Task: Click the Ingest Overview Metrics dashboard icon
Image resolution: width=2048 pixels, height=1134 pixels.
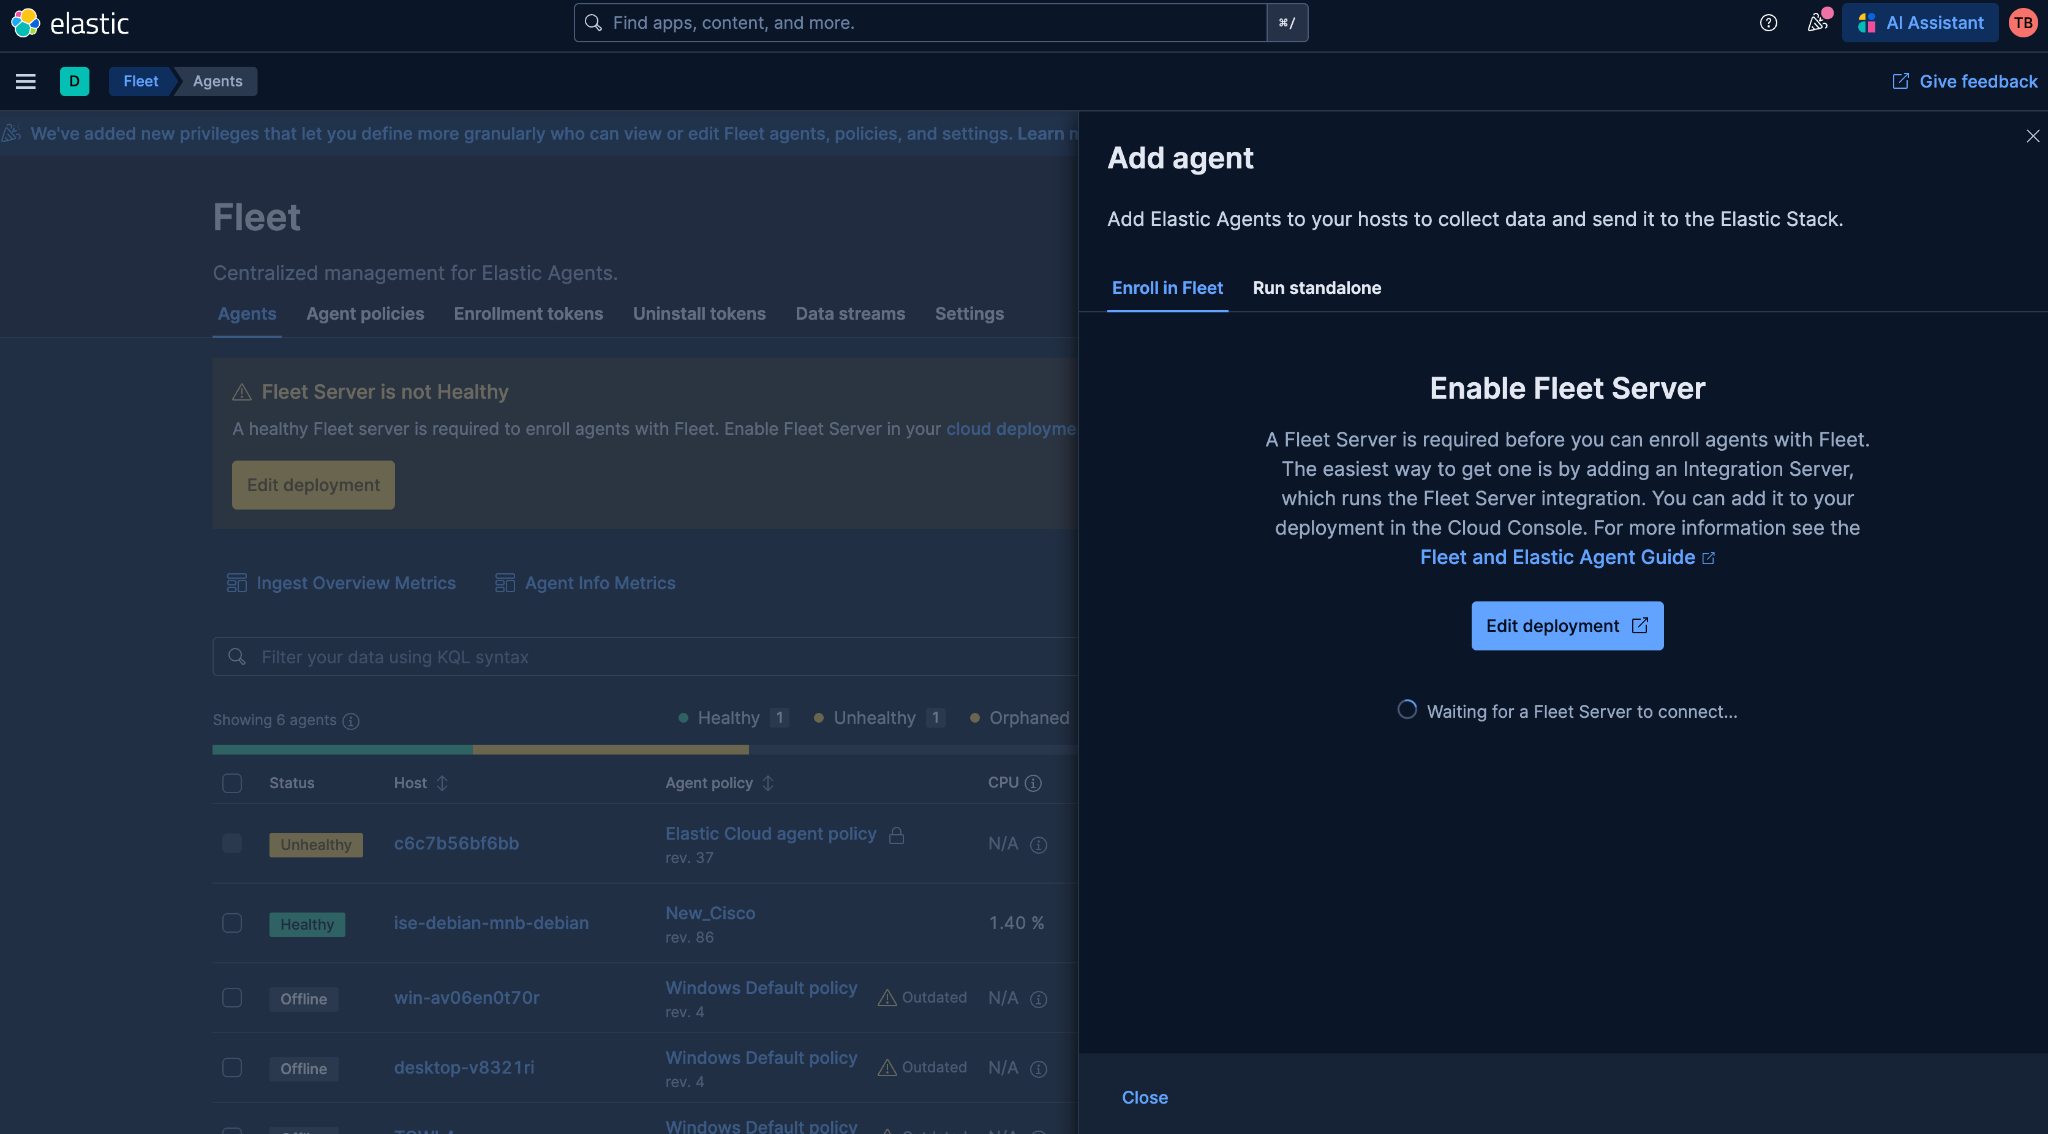Action: point(237,583)
